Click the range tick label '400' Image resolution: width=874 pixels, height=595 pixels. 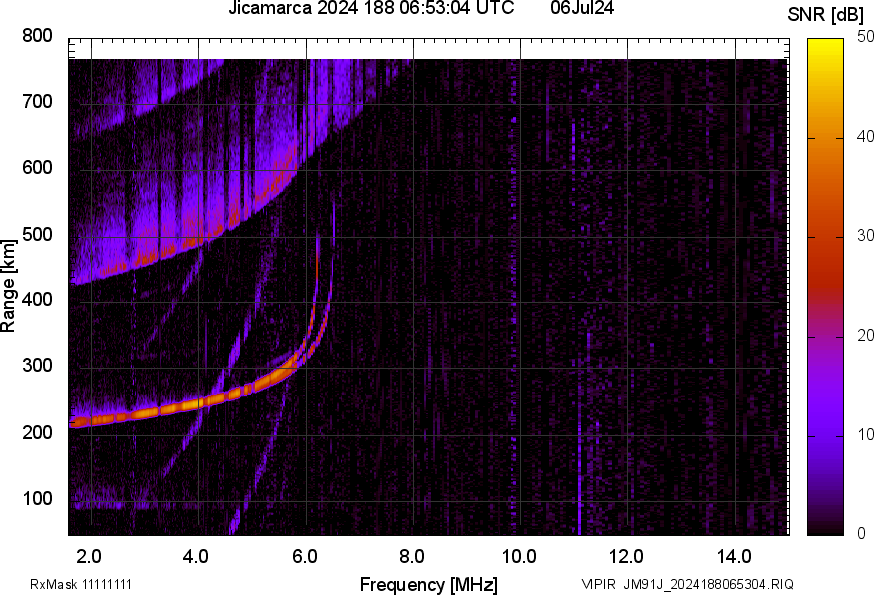(x=37, y=299)
